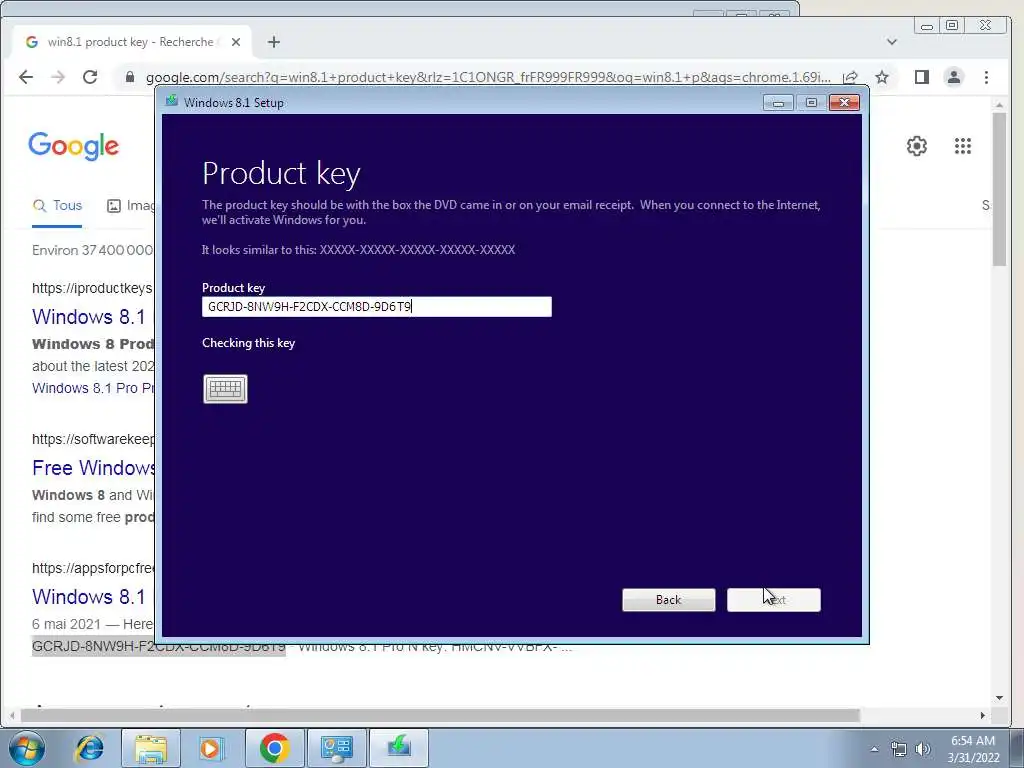
Task: Open the Control Panel taskbar item
Action: click(x=336, y=748)
